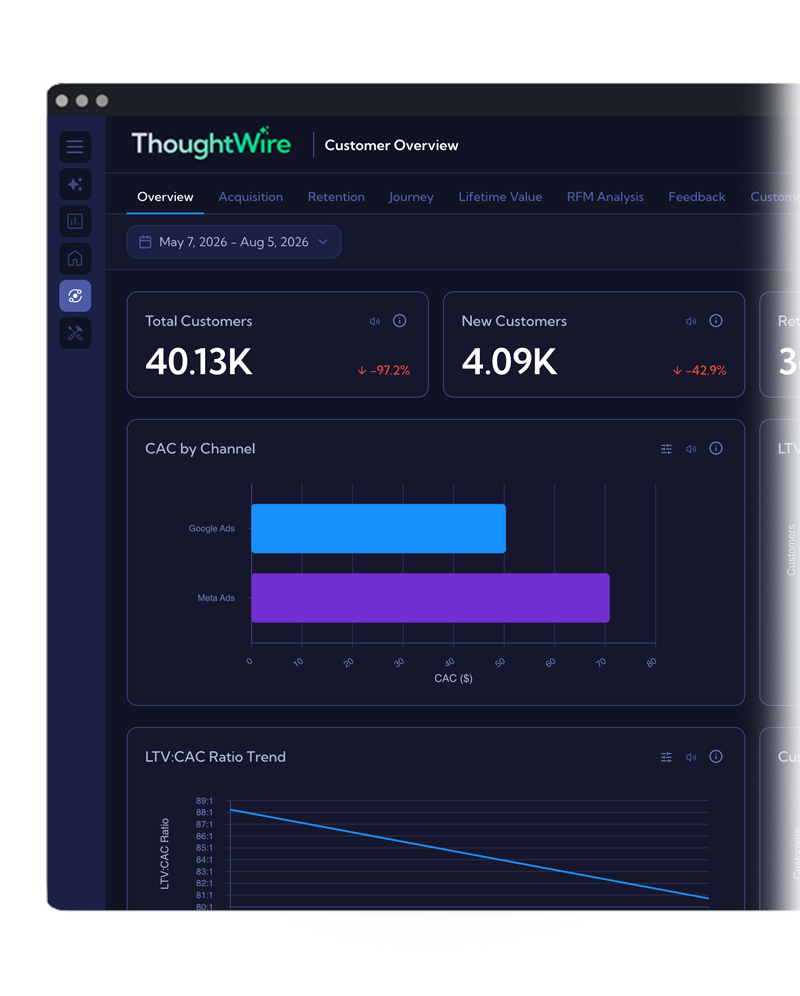Screen dimensions: 800x996
Task: Click the Google Ads axis label
Action: point(212,528)
